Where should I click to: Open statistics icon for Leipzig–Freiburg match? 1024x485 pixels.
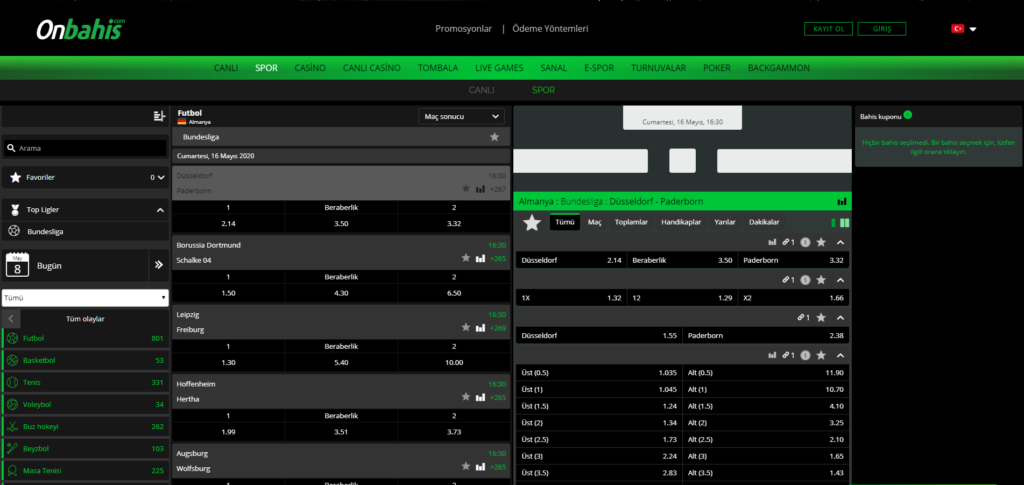click(x=481, y=328)
